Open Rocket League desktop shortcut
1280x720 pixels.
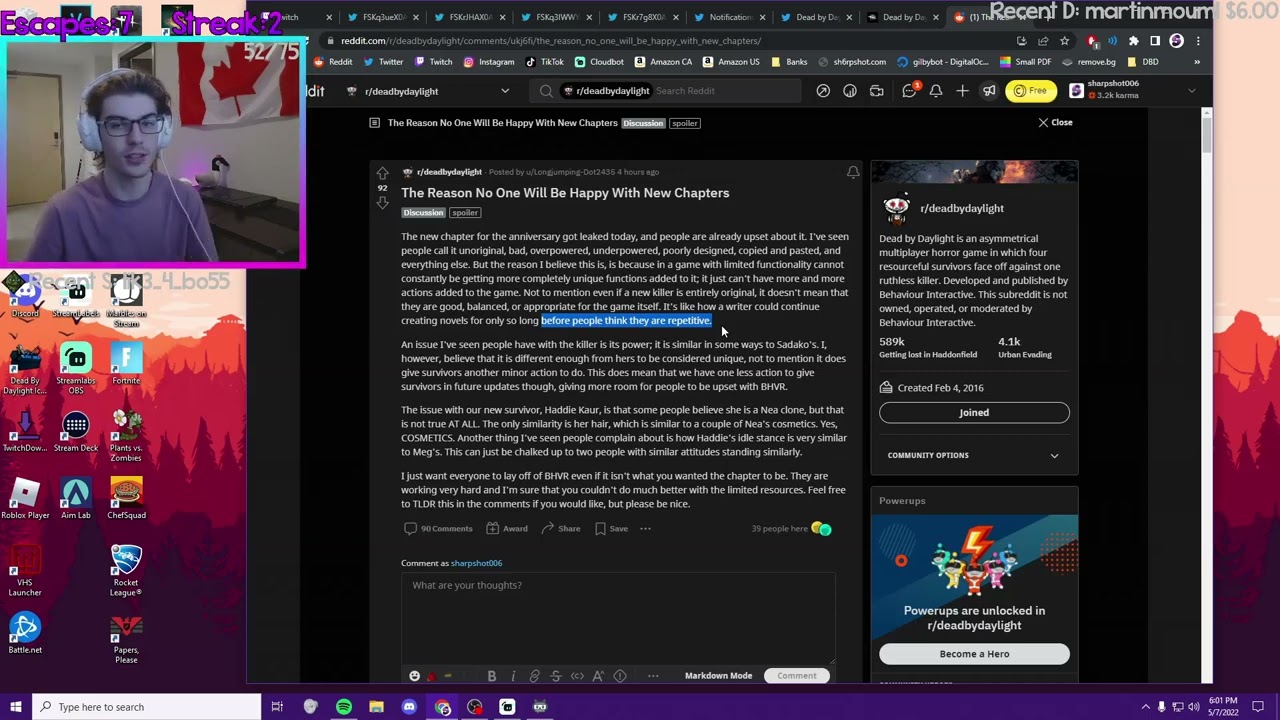point(126,571)
